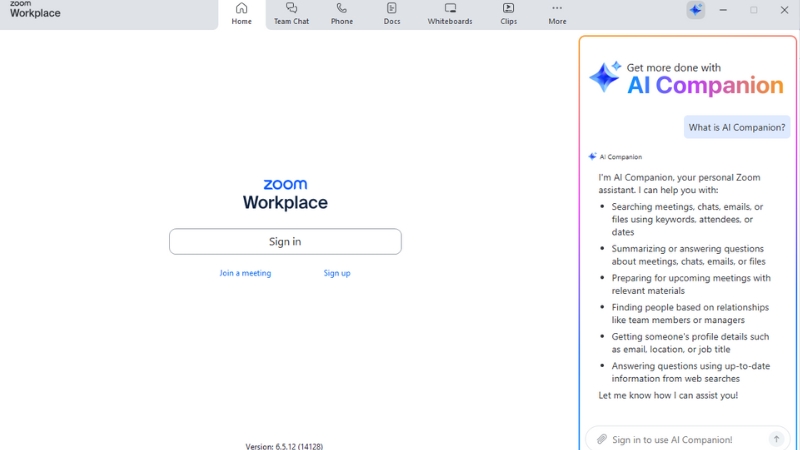Maximize the Zoom Workplace window

click(x=754, y=10)
